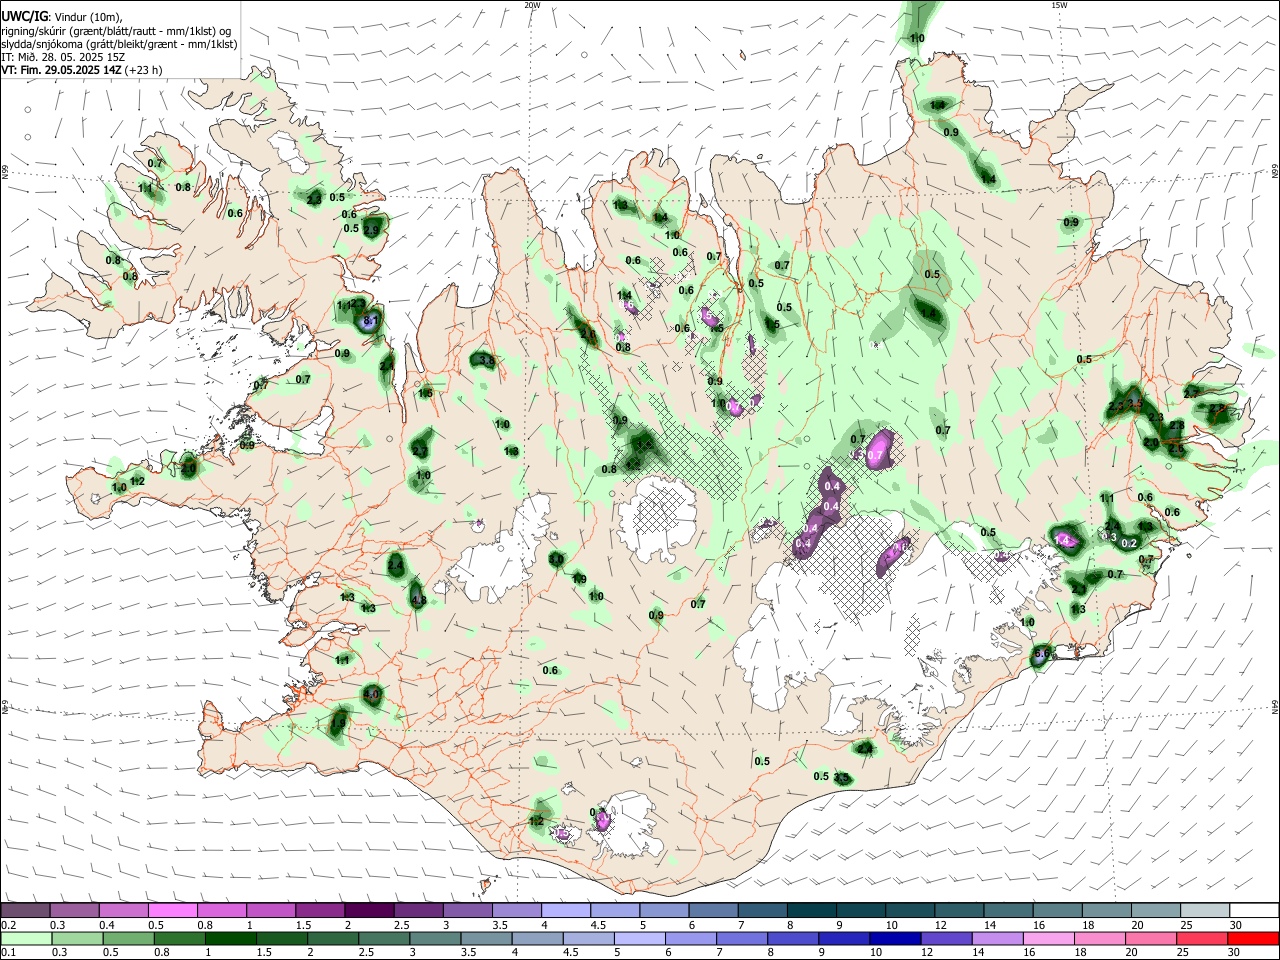The width and height of the screenshot is (1280, 960).
Task: Select the bright pink 0.5–0.8 snow legend swatch
Action: pyautogui.click(x=172, y=910)
